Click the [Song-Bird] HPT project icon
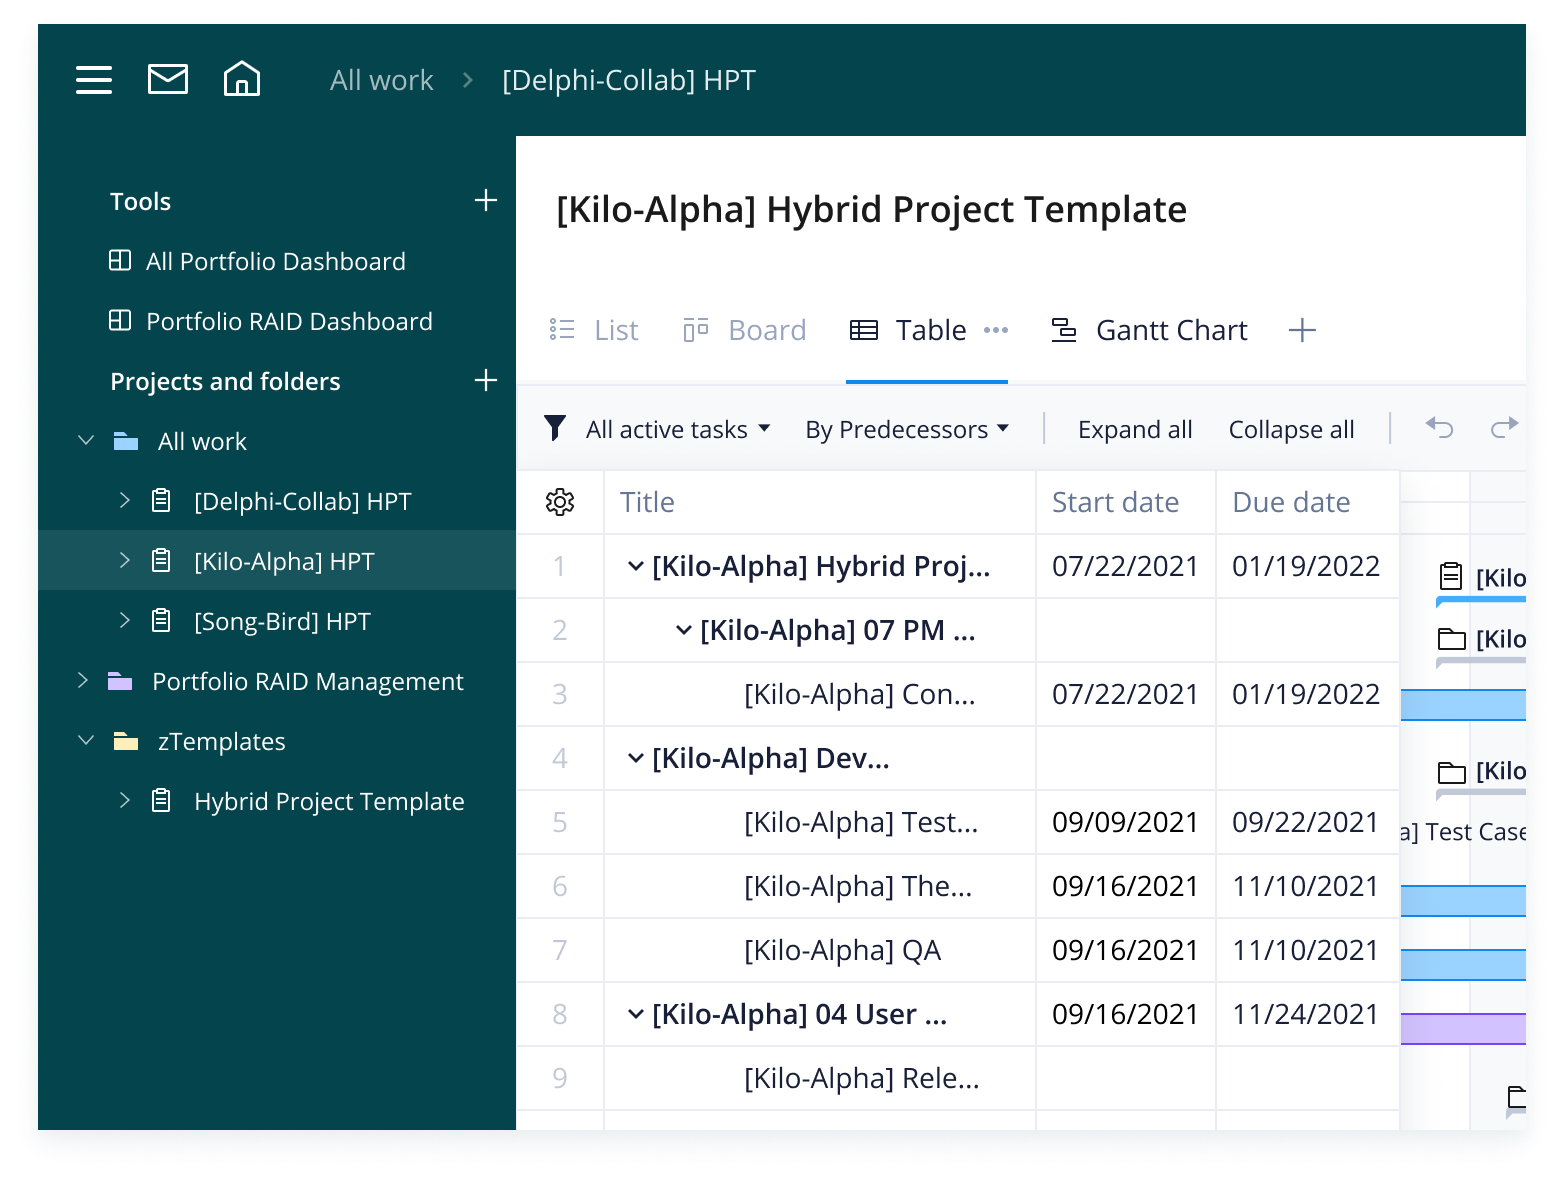 coord(161,621)
